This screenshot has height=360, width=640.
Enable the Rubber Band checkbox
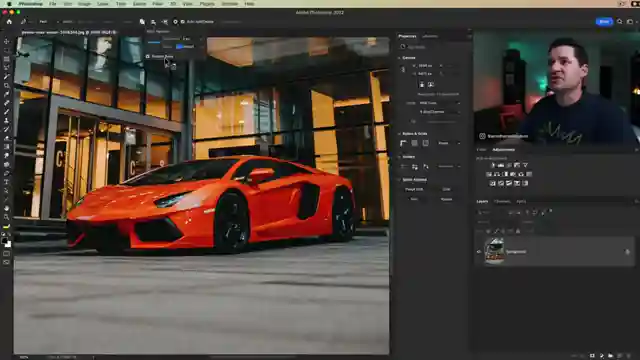point(148,56)
